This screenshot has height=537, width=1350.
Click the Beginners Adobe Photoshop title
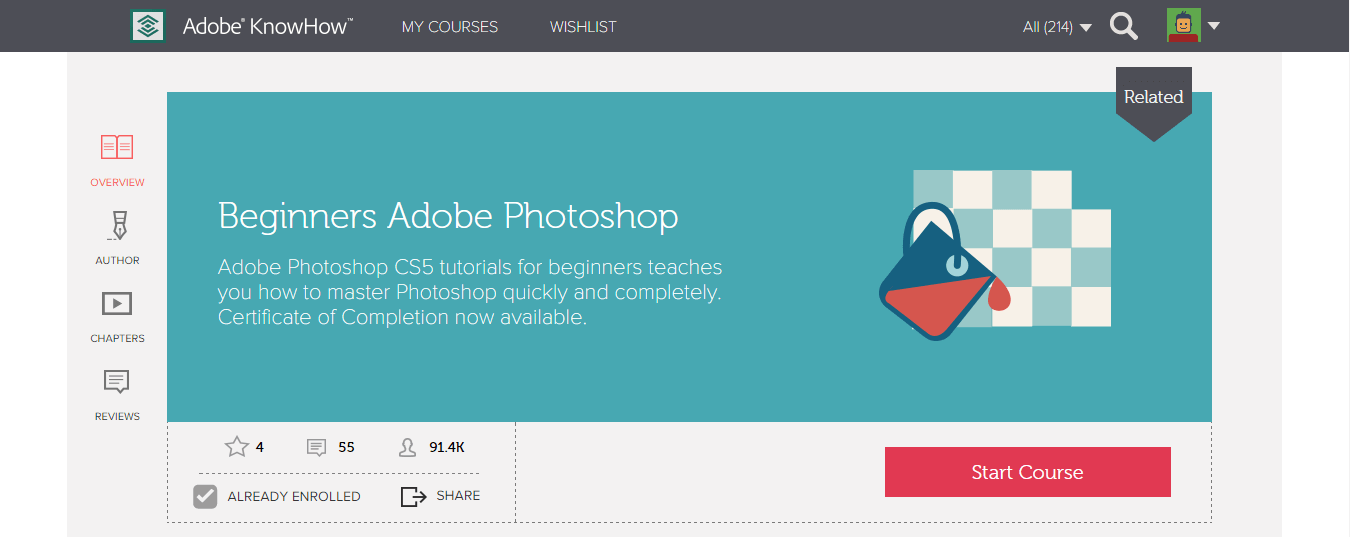click(448, 216)
